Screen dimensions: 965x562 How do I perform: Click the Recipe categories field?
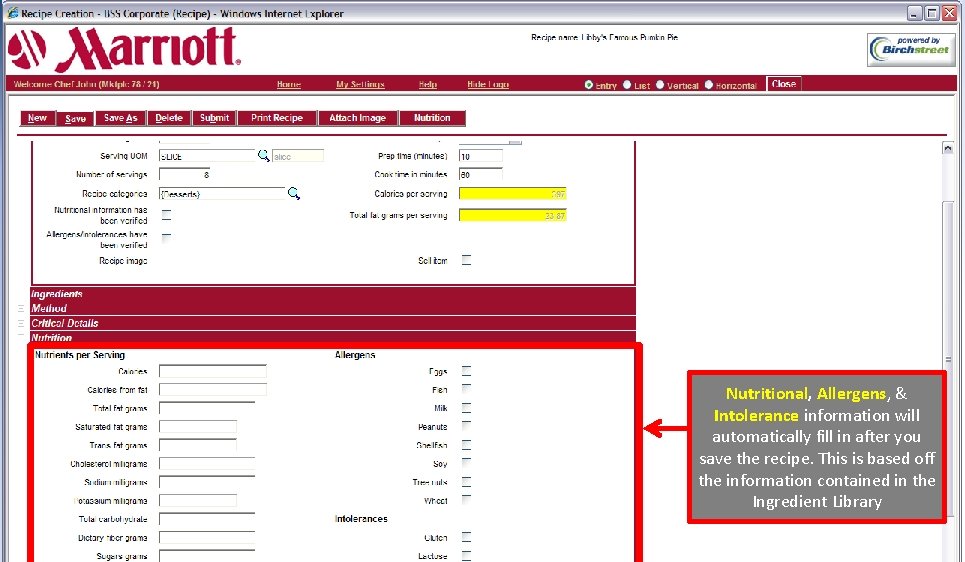pyautogui.click(x=222, y=194)
